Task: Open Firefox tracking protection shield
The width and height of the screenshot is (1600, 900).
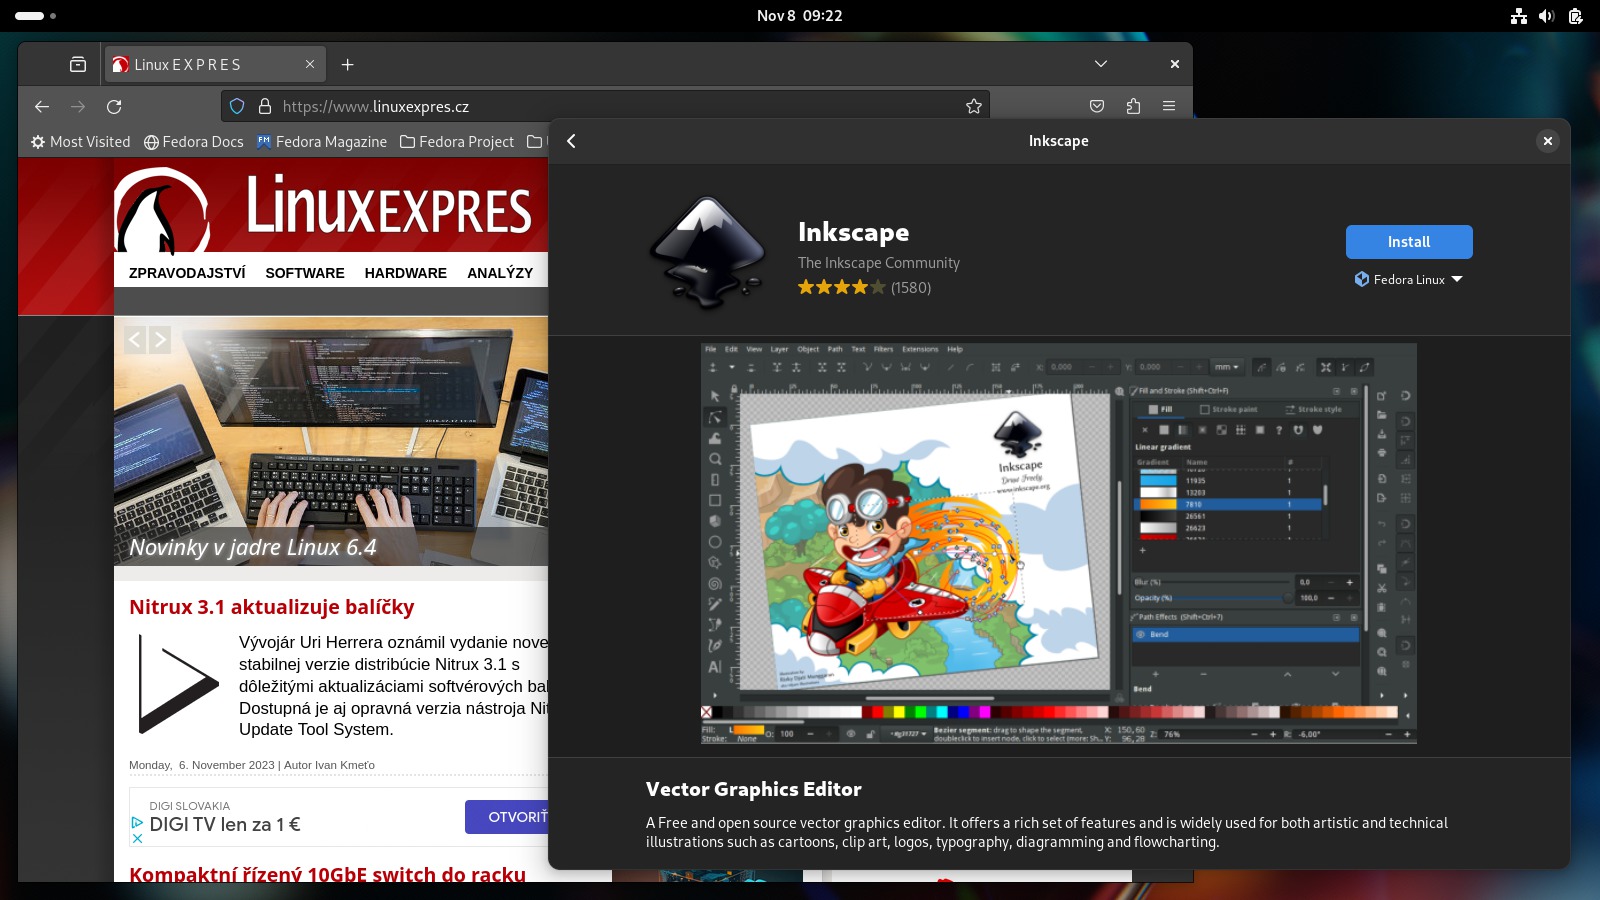Action: 237,106
